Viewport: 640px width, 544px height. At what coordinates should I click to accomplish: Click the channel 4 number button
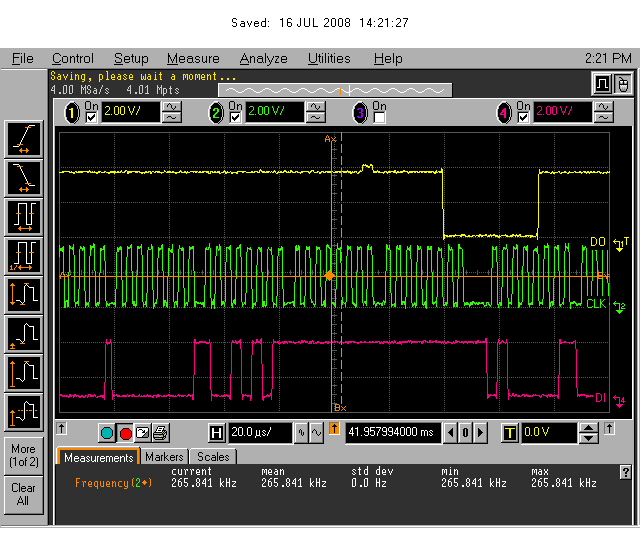point(504,113)
